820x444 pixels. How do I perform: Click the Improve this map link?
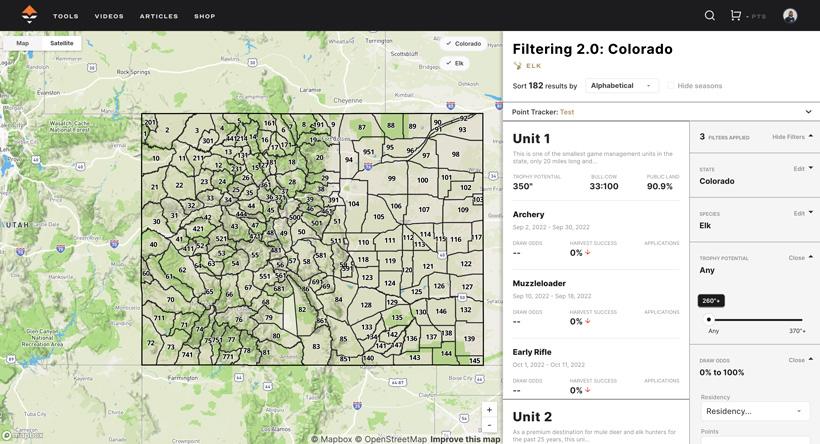coord(465,439)
